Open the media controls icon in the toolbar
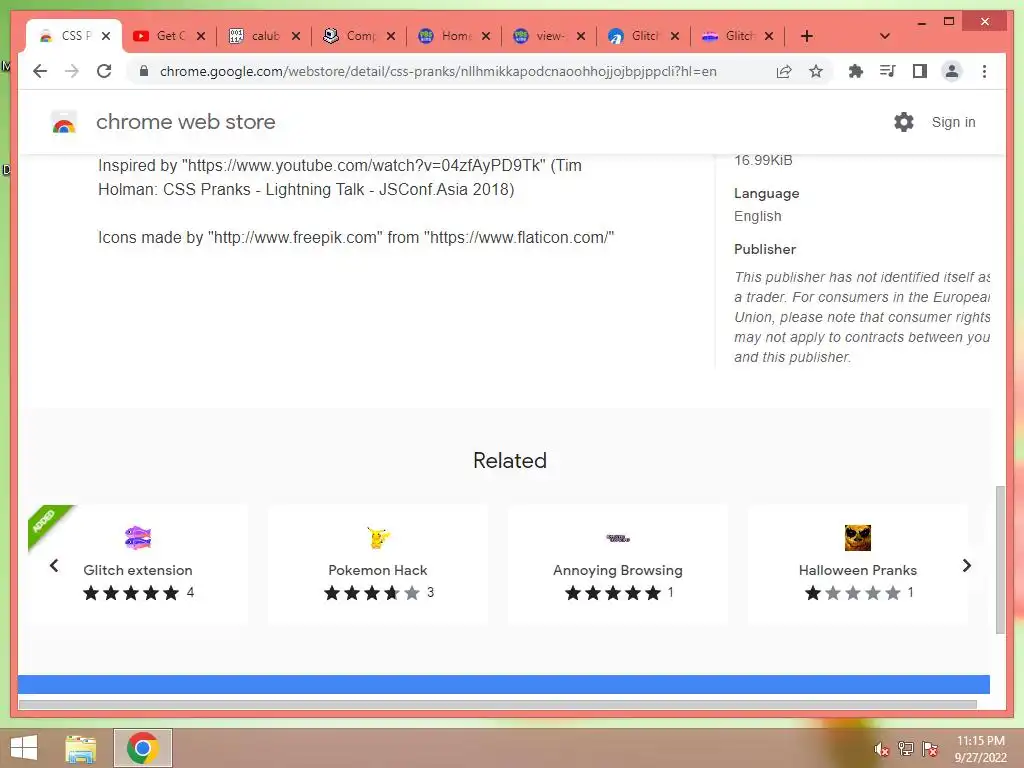 pos(888,71)
